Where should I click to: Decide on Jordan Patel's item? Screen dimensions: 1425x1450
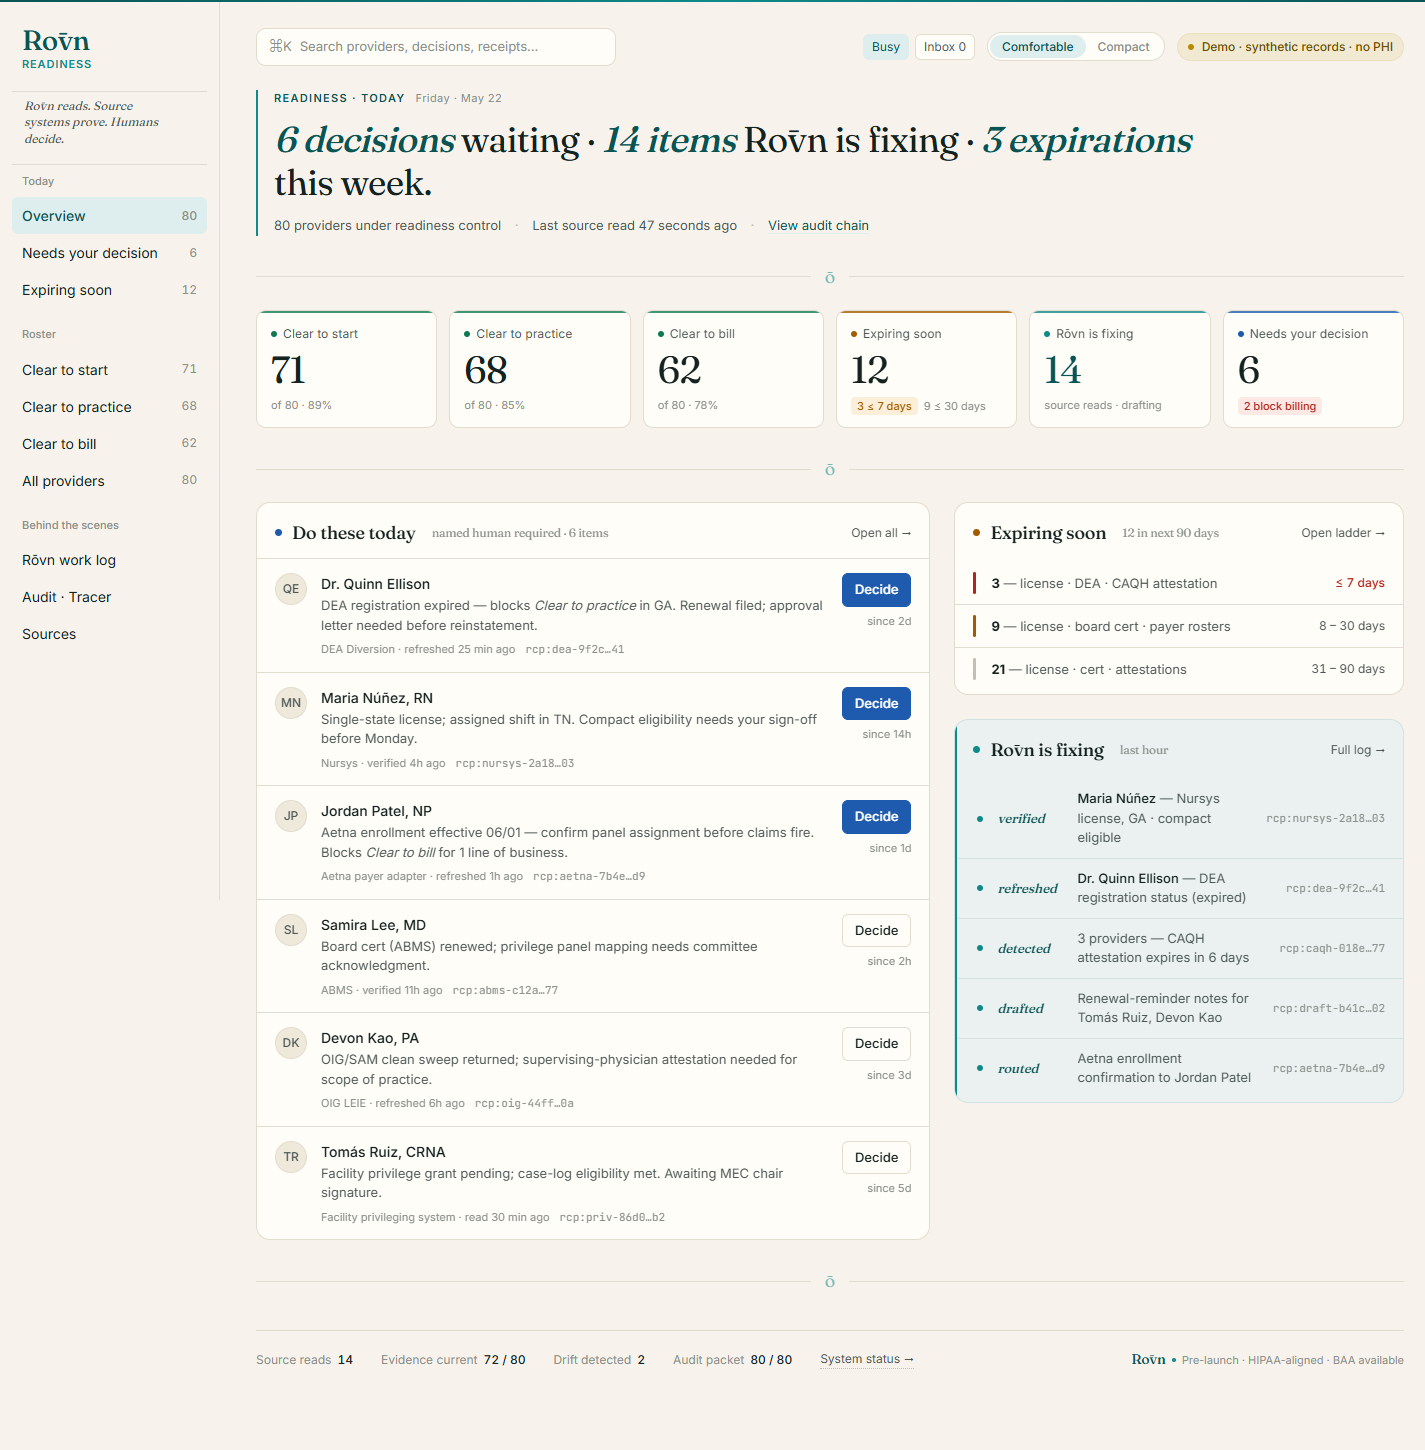point(876,817)
